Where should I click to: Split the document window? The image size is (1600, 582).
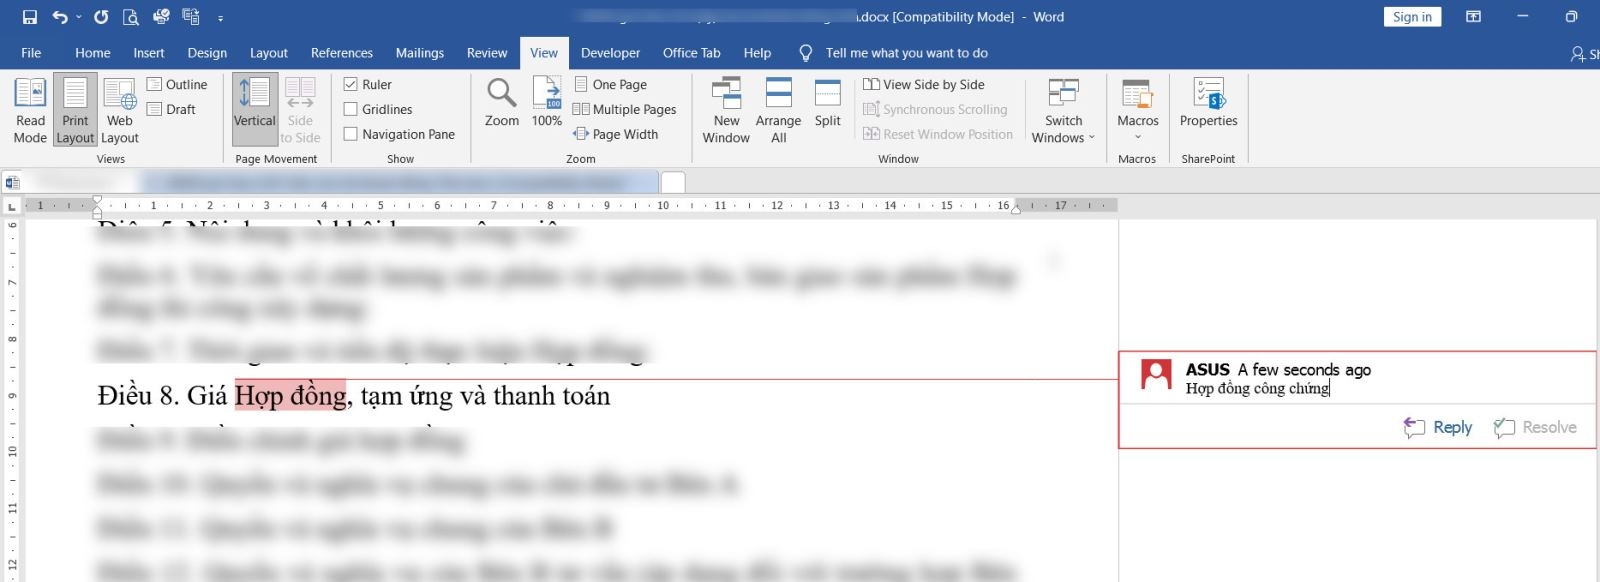(828, 103)
